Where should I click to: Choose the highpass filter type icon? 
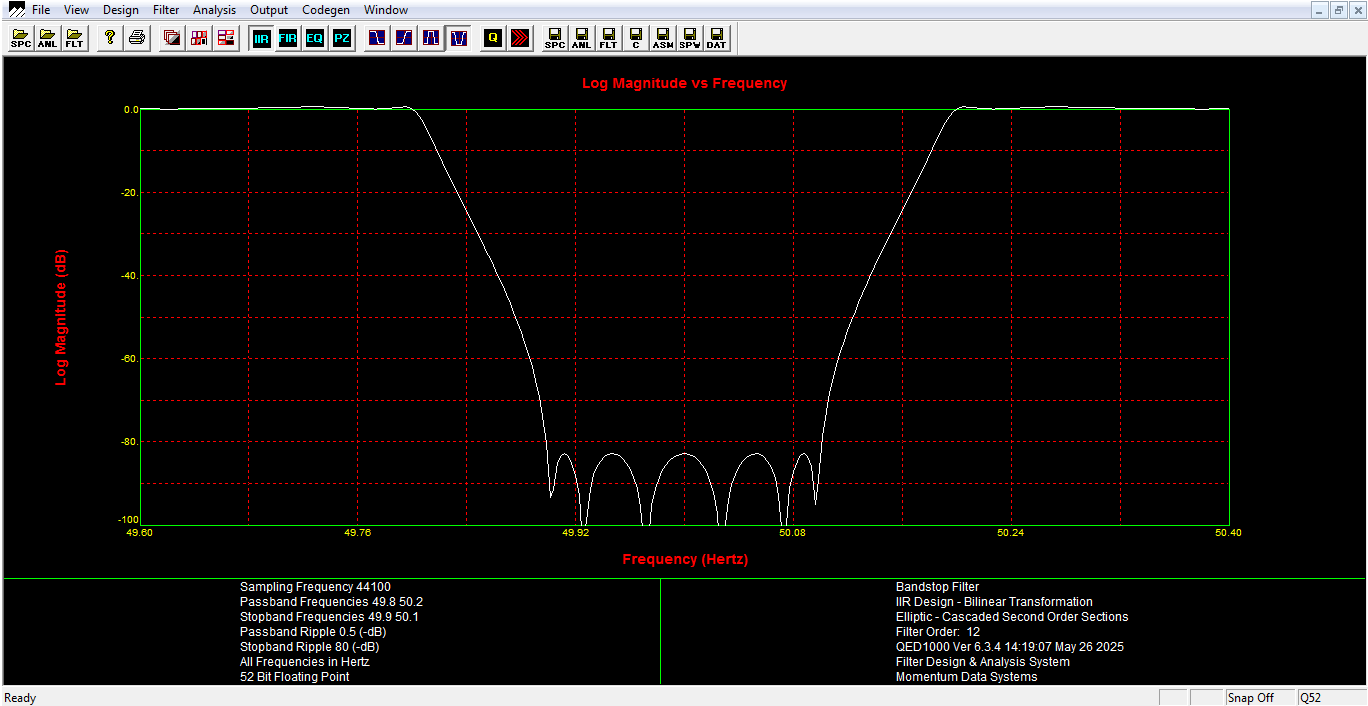tap(404, 39)
